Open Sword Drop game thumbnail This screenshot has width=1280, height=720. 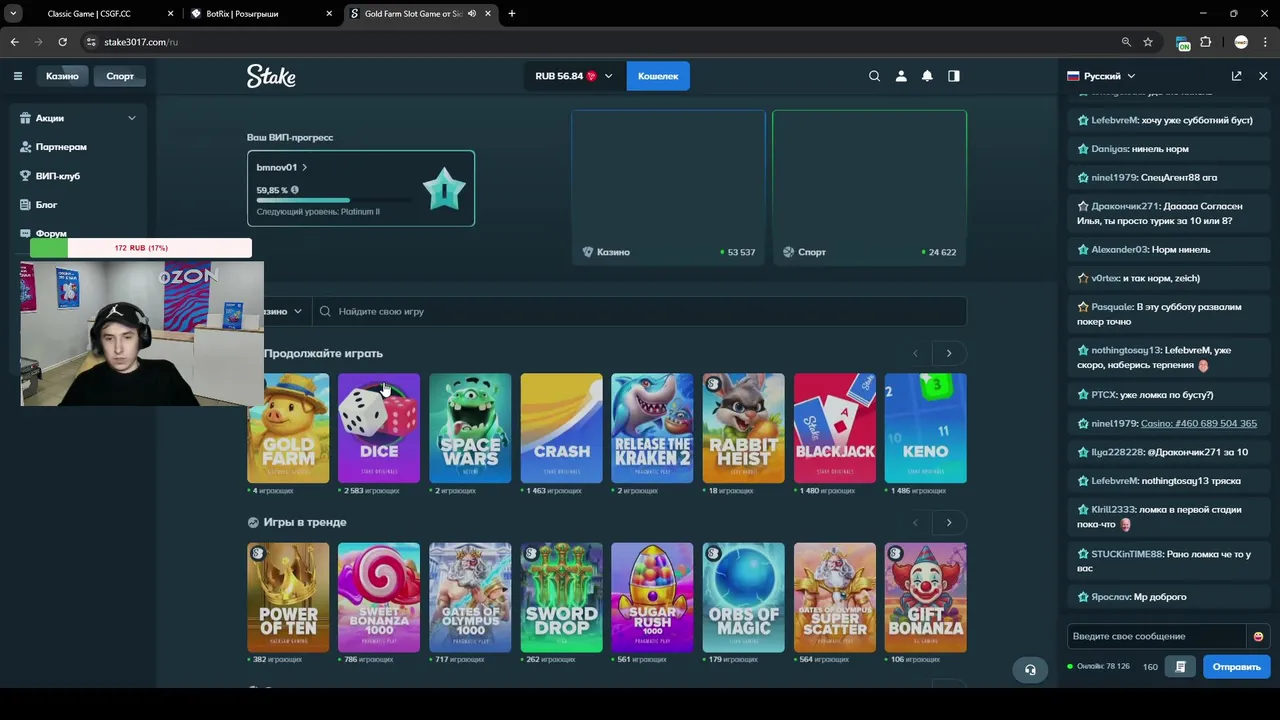561,597
